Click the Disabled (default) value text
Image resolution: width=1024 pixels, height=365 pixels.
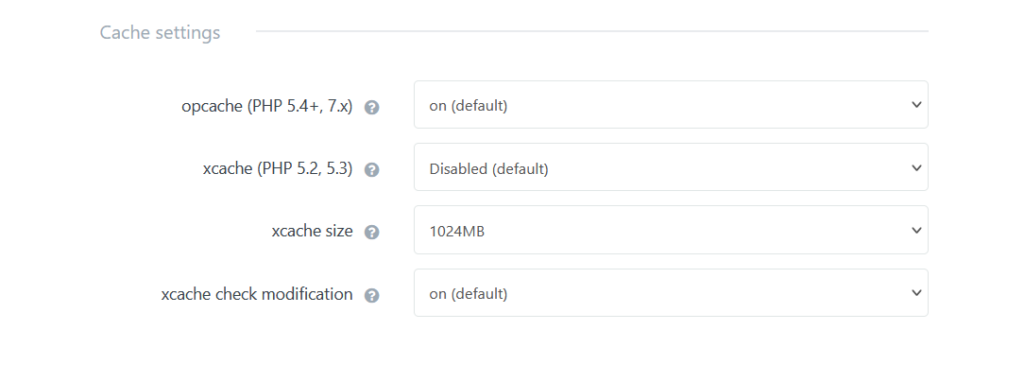coord(488,168)
